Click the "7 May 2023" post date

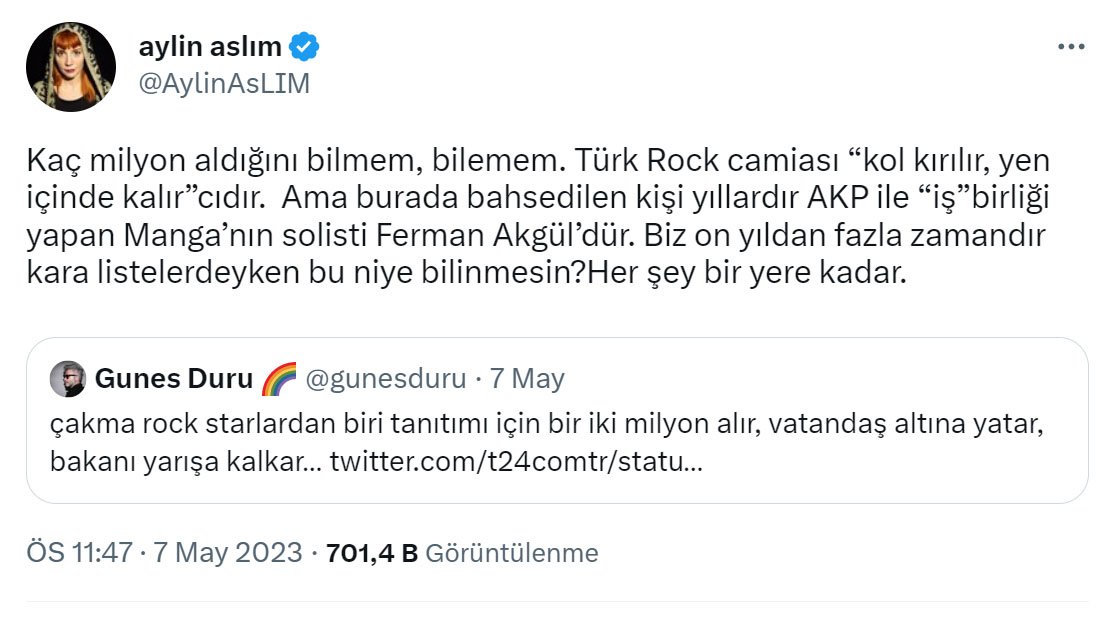227,552
